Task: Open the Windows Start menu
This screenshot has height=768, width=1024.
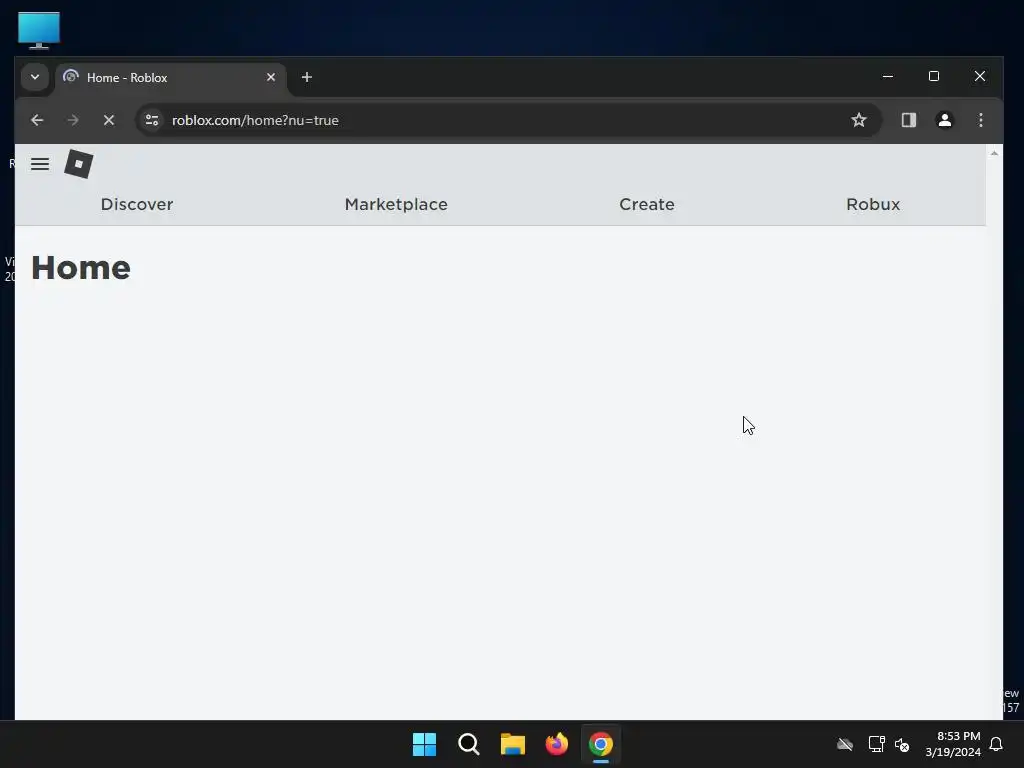Action: [x=424, y=744]
